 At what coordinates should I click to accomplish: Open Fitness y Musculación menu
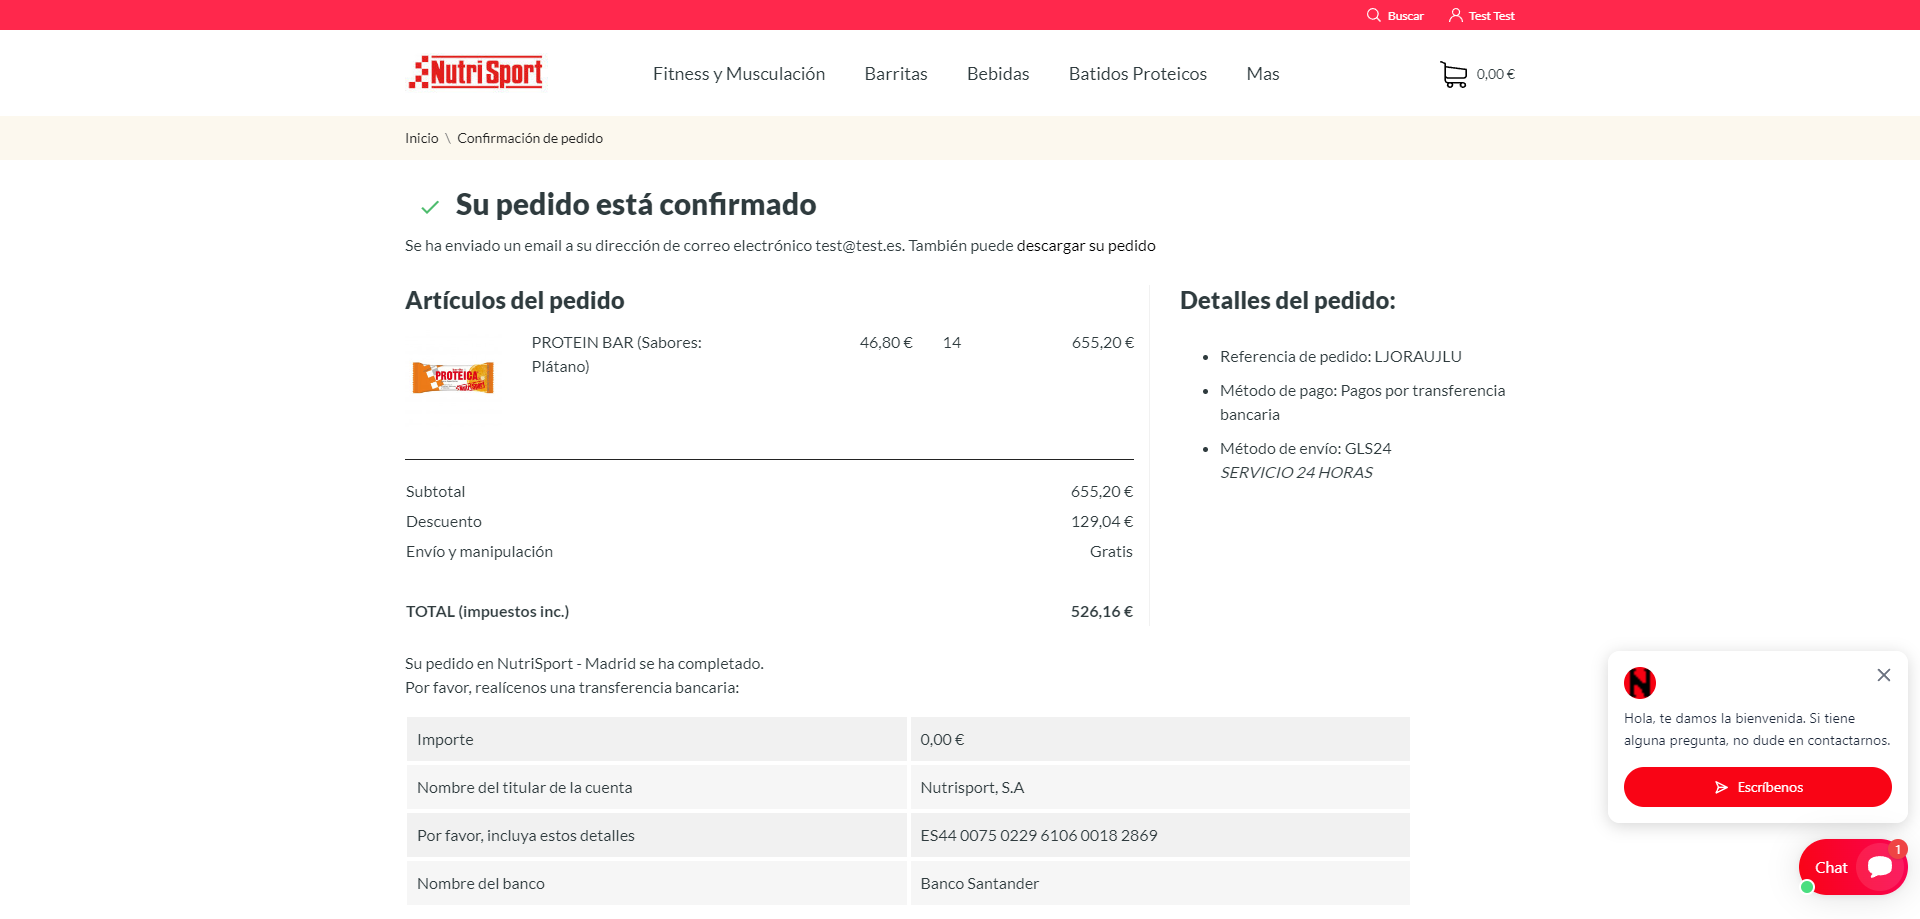(x=739, y=74)
